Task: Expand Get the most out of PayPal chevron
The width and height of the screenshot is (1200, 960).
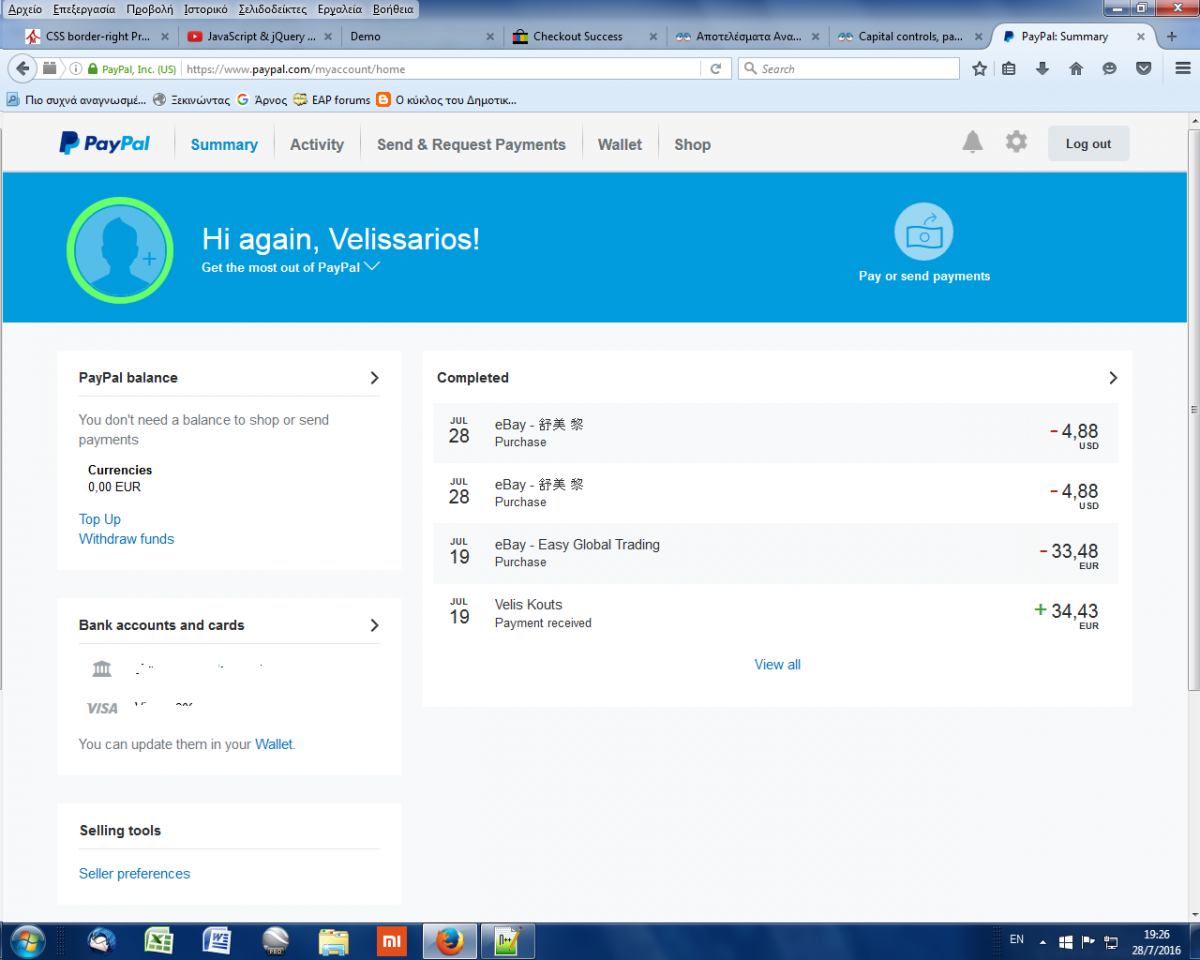Action: 372,267
